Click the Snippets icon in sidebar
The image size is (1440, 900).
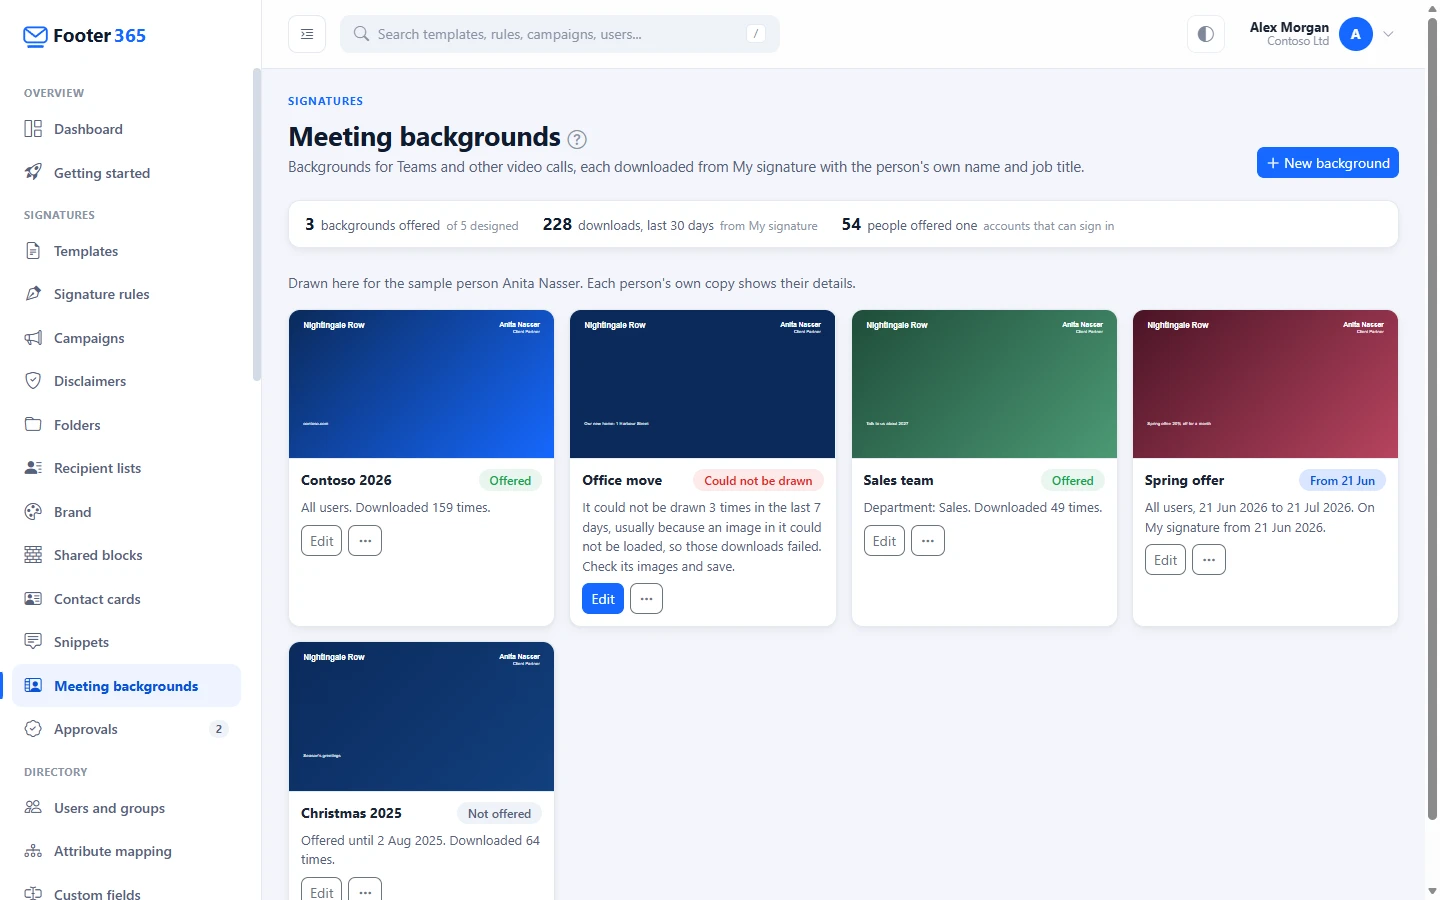(x=33, y=642)
